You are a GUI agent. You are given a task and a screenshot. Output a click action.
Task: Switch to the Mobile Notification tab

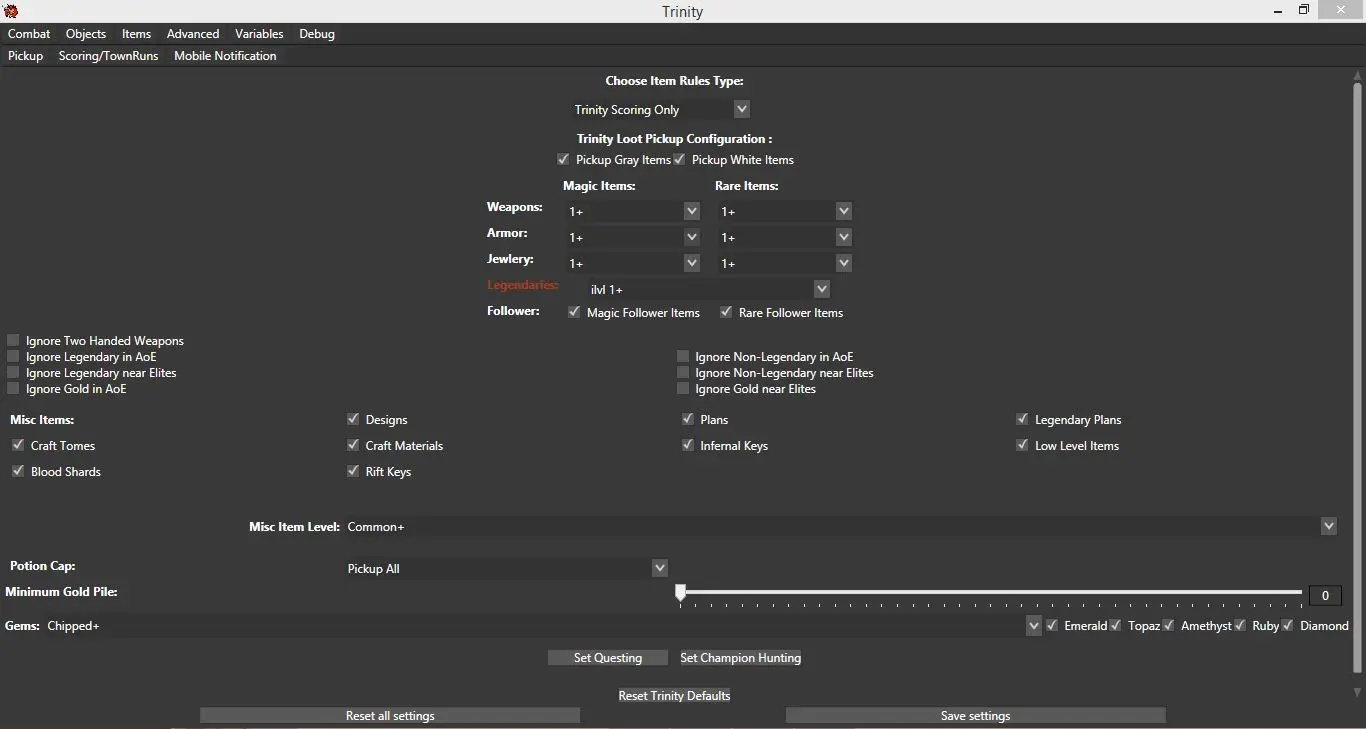point(225,56)
